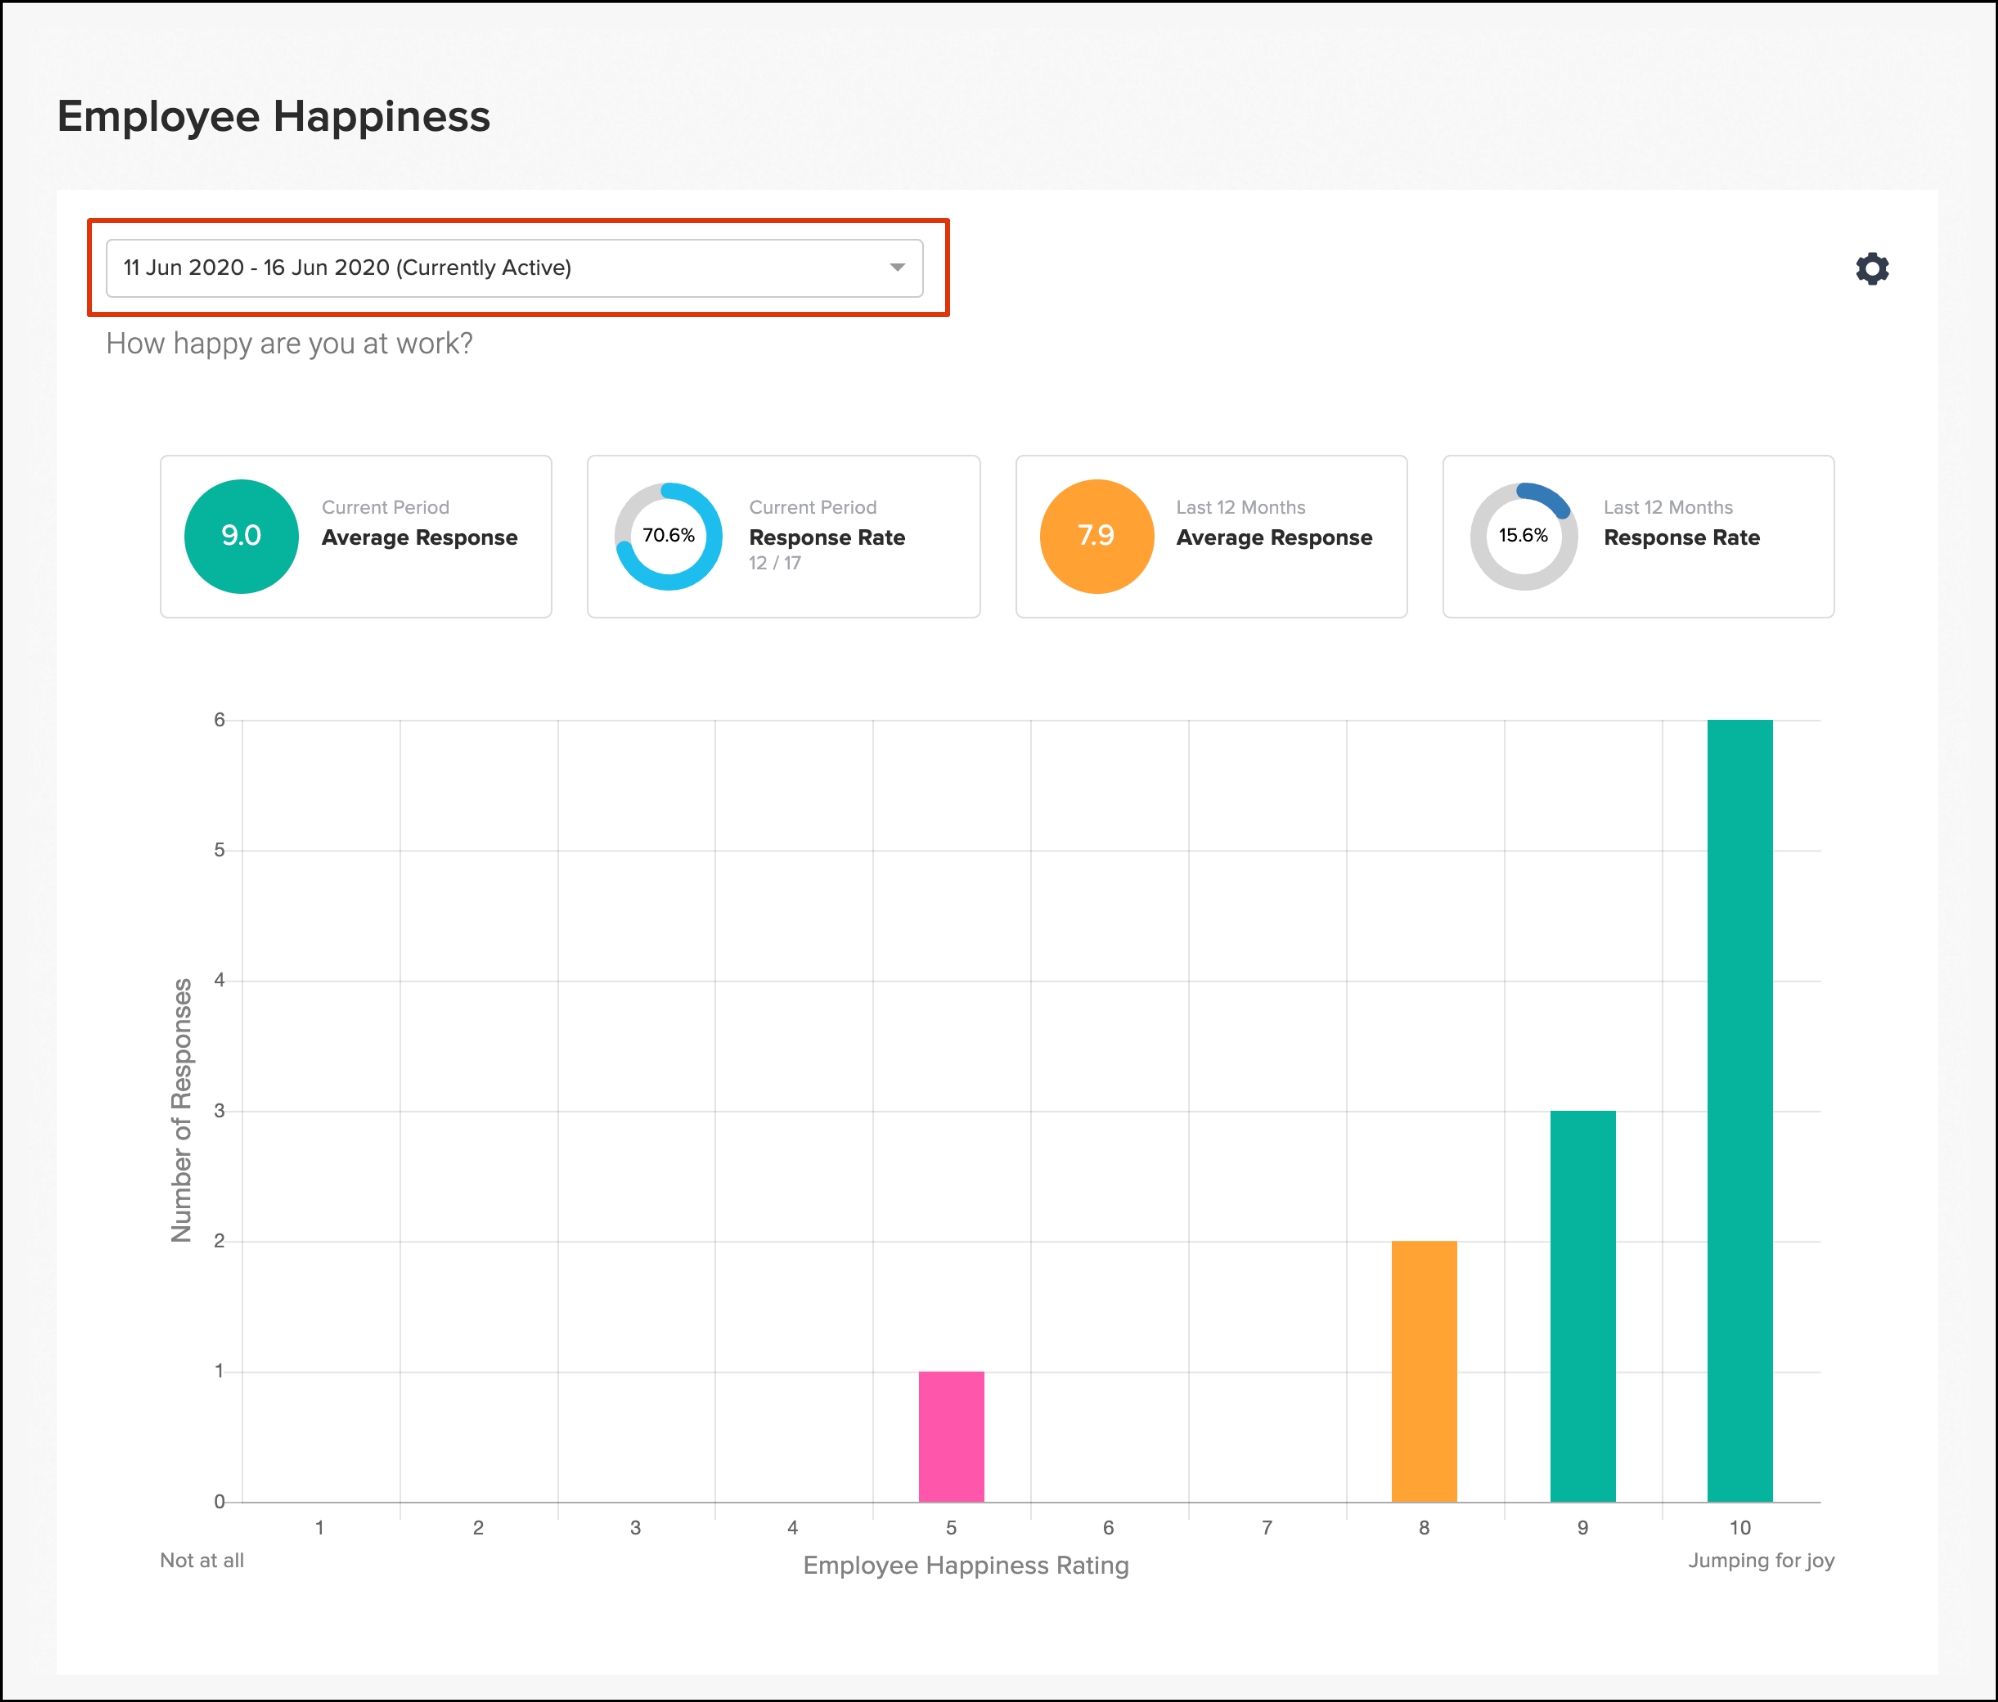Click the 70.6% response rate donut
The width and height of the screenshot is (1998, 1702).
click(668, 536)
